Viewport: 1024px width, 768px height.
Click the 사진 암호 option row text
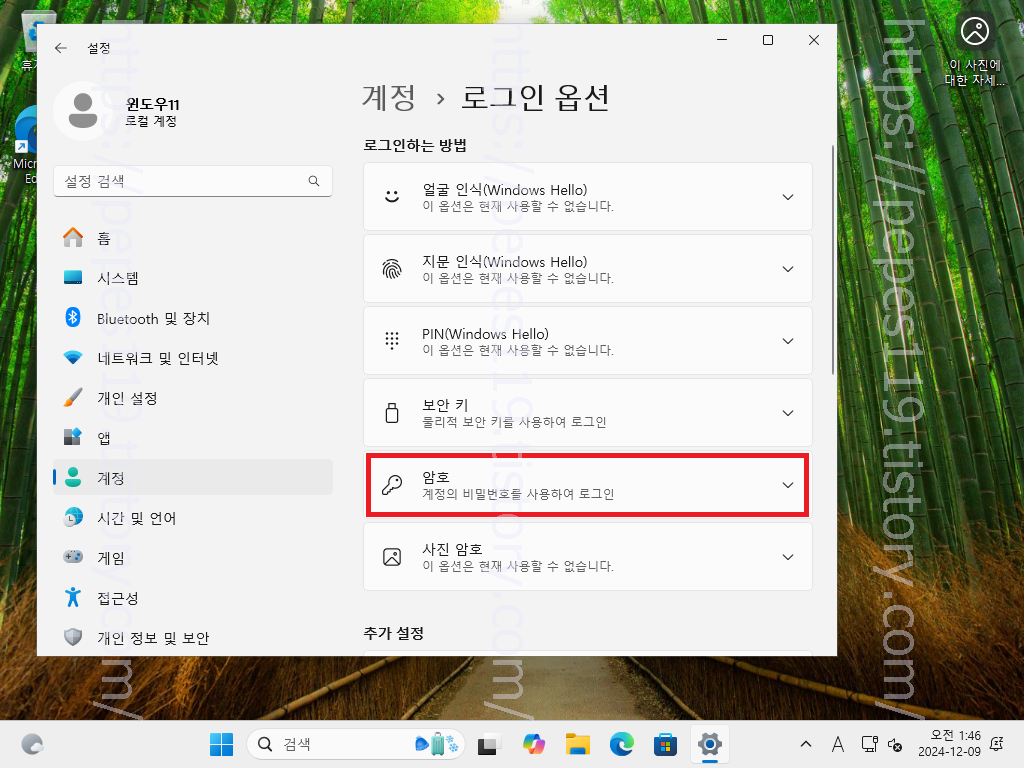point(518,556)
